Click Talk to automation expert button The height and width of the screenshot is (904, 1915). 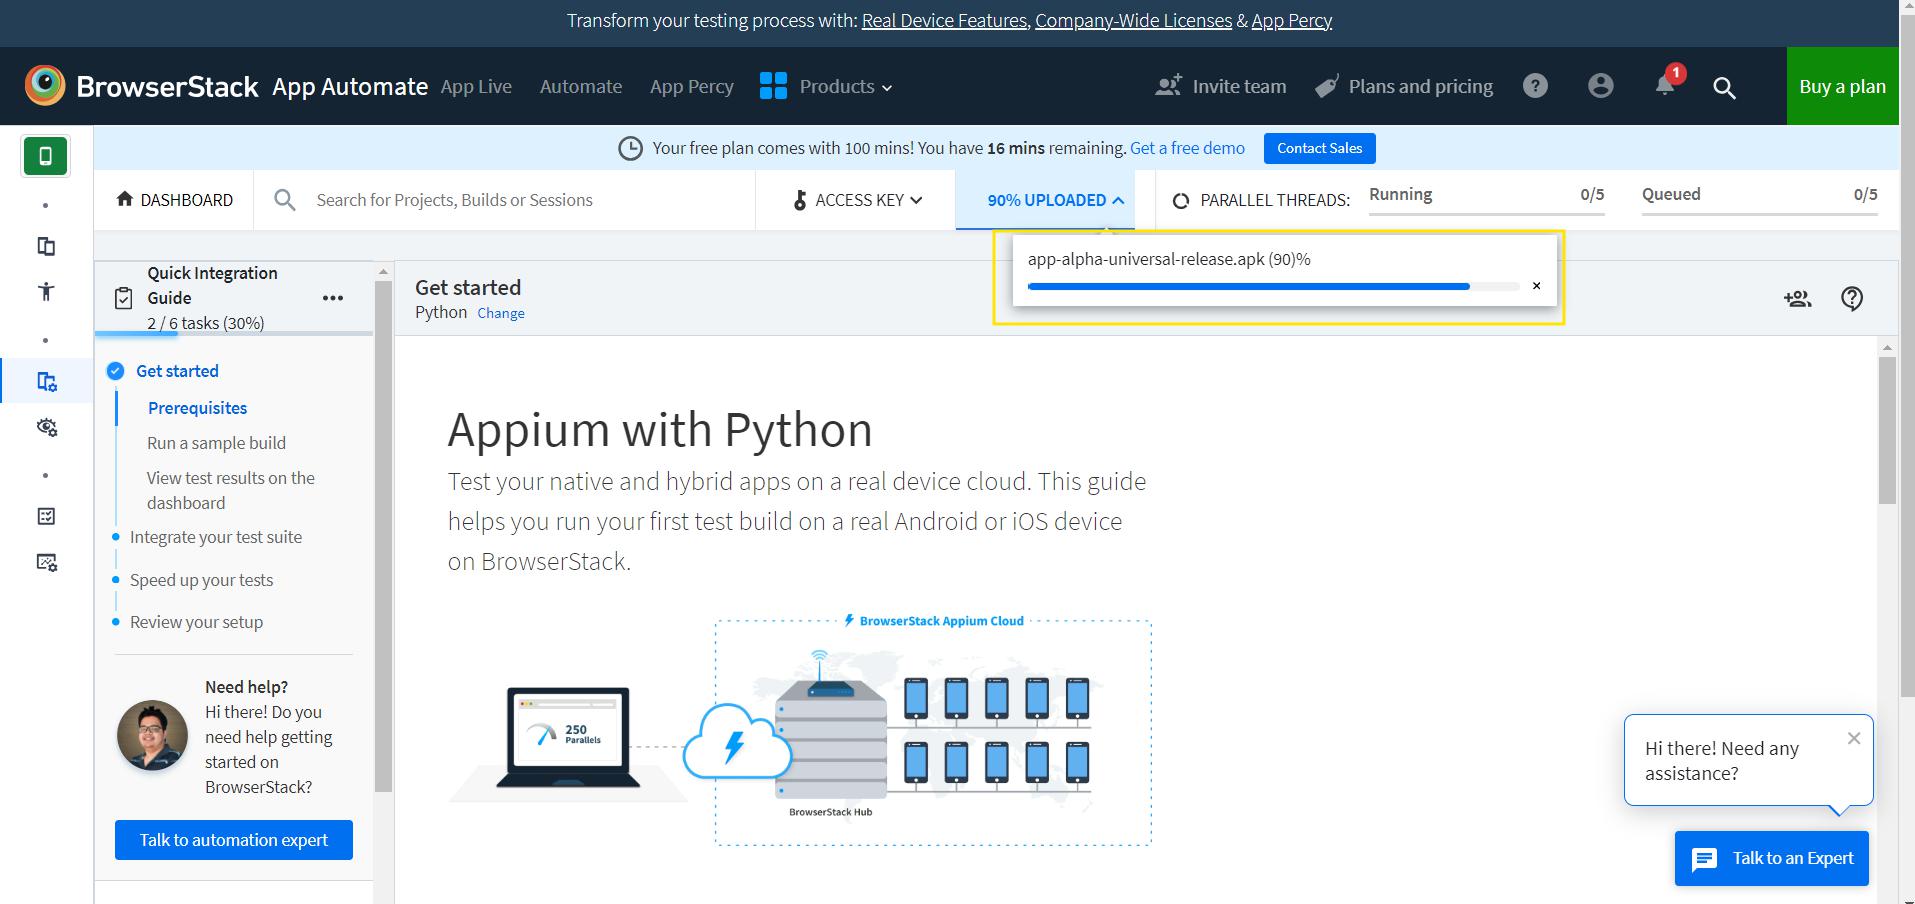[x=234, y=840]
